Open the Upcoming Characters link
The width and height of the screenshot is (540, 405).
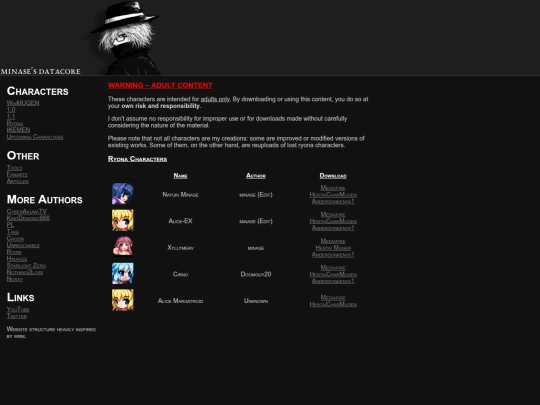(x=35, y=137)
